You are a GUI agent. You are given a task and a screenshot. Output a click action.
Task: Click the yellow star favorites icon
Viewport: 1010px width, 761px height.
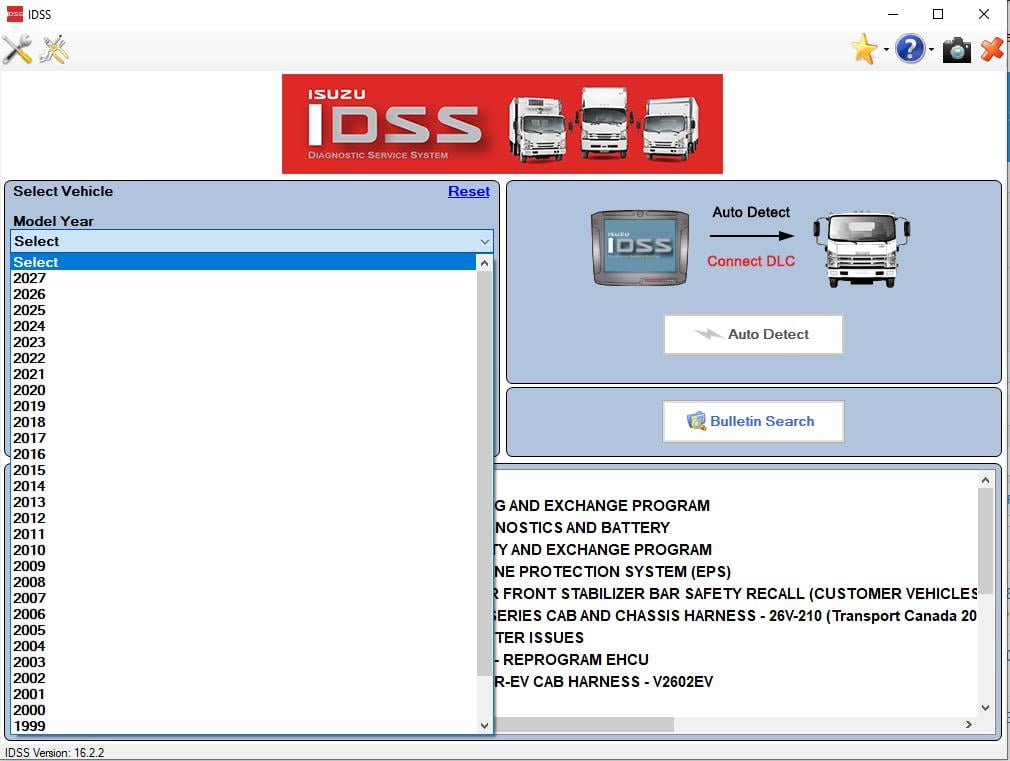tap(864, 49)
